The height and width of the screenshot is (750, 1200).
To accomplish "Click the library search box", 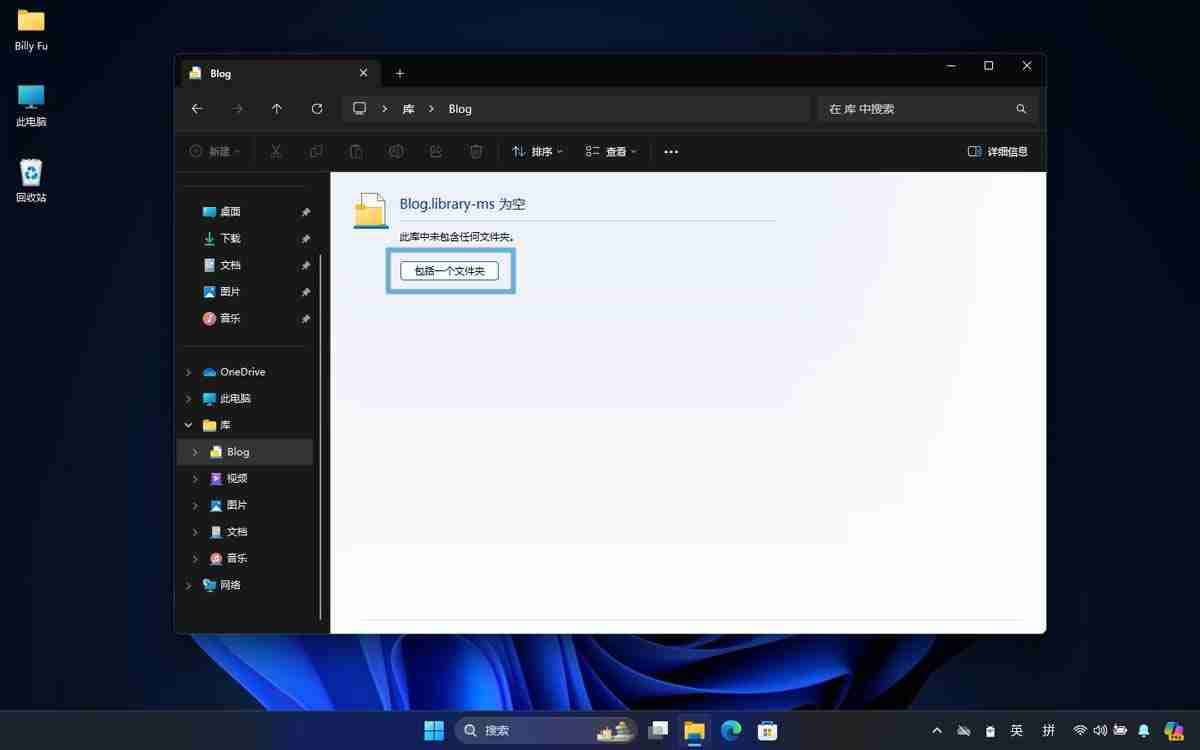I will pyautogui.click(x=915, y=108).
